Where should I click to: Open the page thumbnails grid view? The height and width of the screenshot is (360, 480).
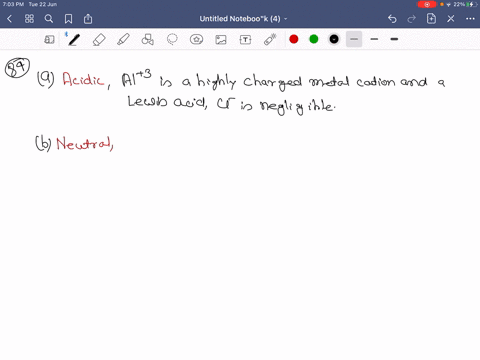(x=29, y=19)
